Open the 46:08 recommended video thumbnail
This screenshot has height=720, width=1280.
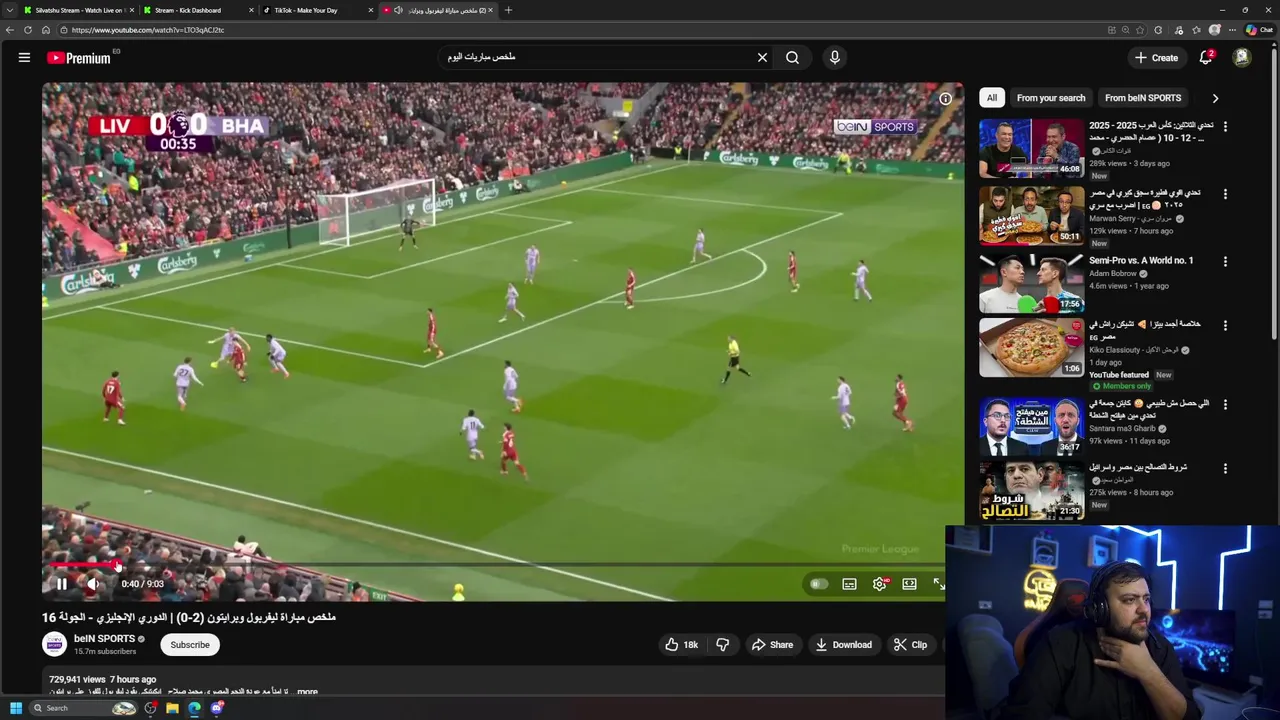coord(1031,148)
